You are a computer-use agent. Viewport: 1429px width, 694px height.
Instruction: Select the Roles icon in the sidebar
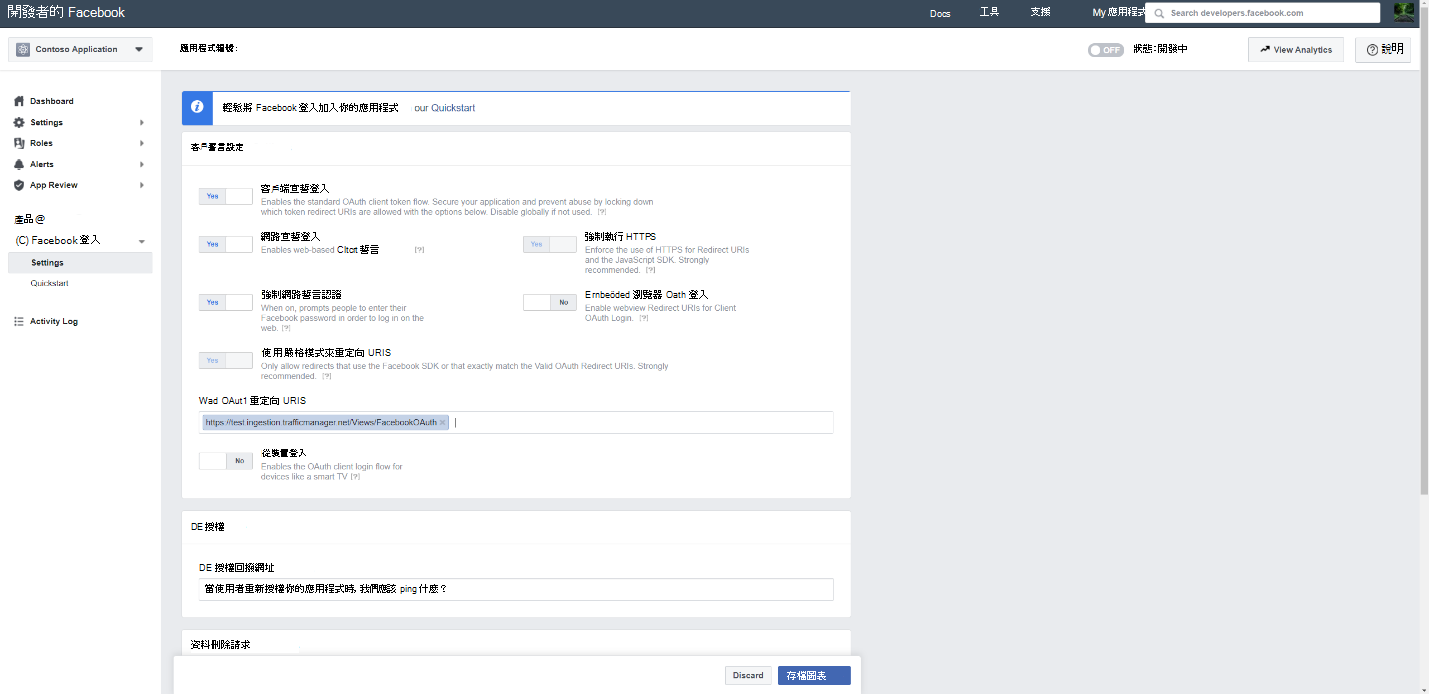pyautogui.click(x=19, y=143)
